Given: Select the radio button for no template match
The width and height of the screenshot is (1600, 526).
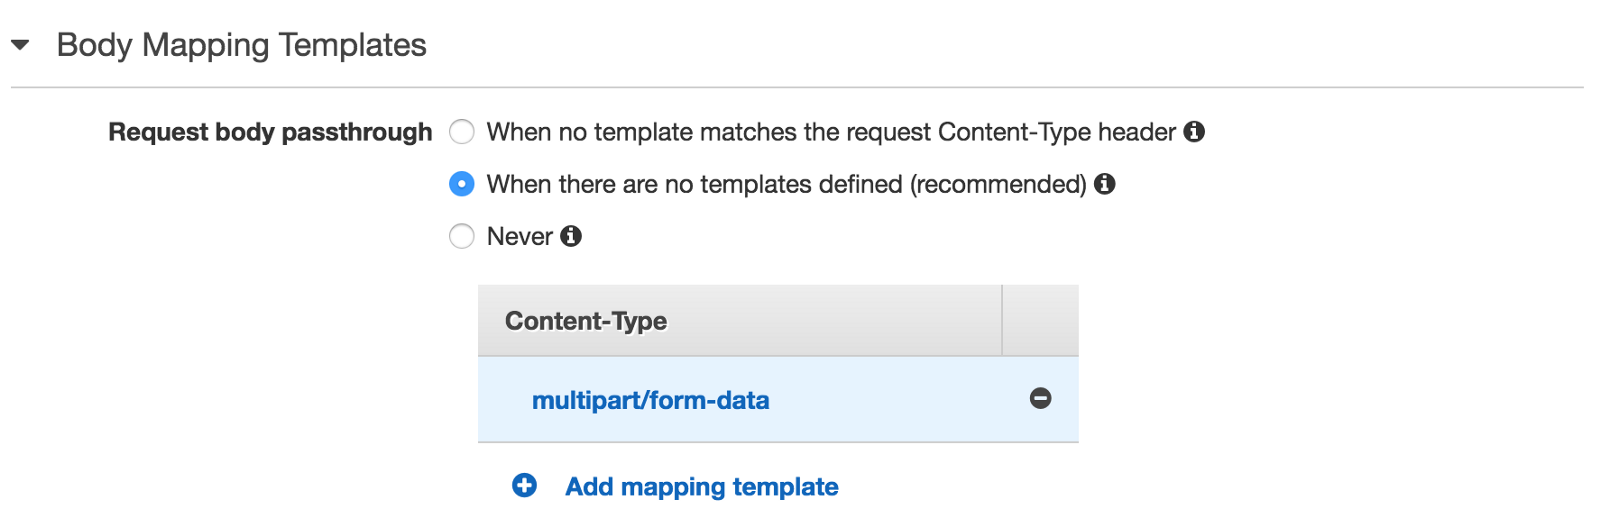Looking at the screenshot, I should 461,132.
